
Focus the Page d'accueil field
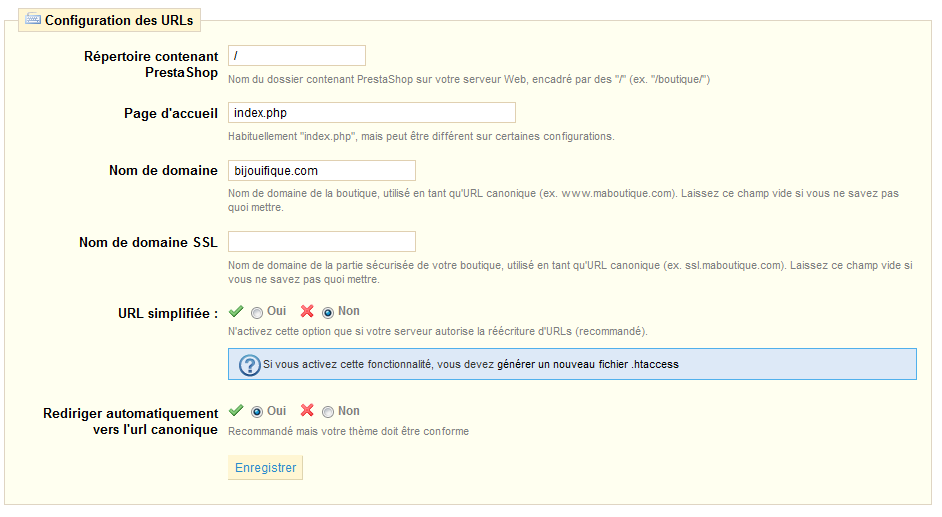[x=372, y=113]
